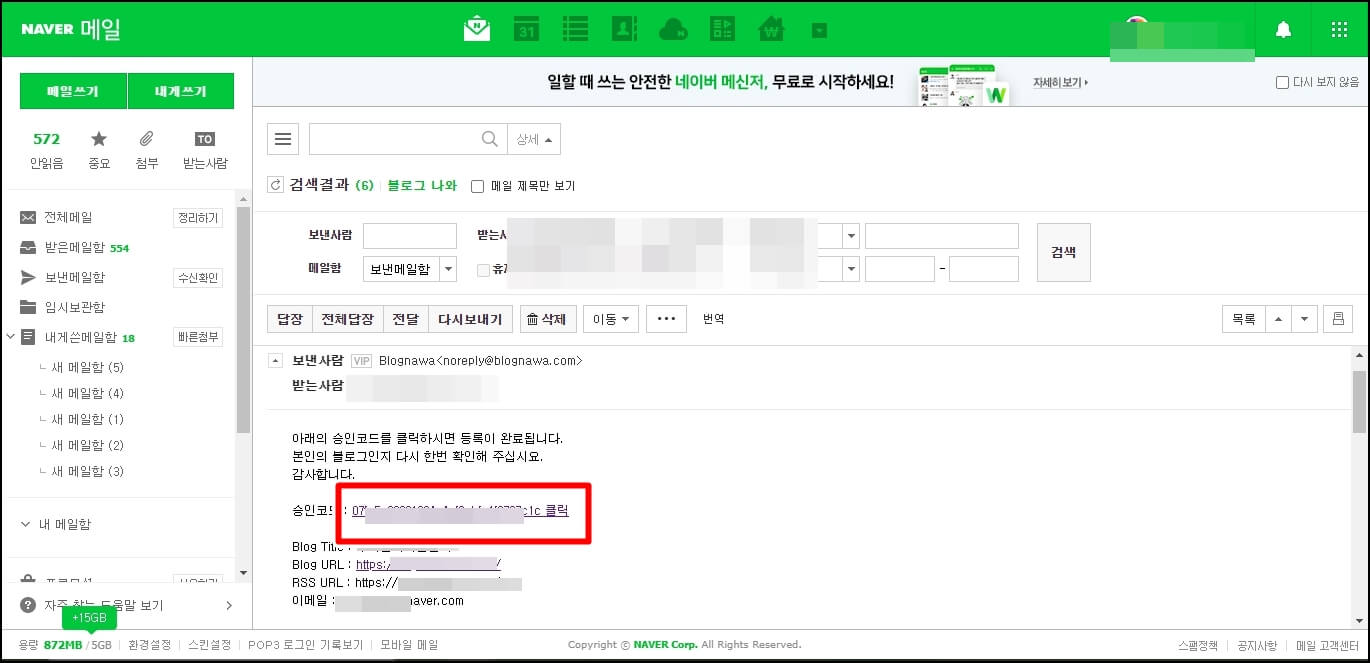
Task: Open the 보낸메일함 mailbox dropdown
Action: [409, 269]
